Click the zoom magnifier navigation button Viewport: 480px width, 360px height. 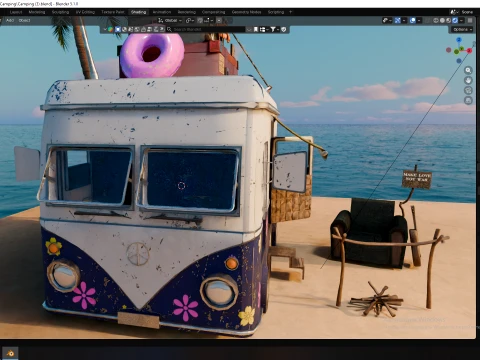[468, 70]
